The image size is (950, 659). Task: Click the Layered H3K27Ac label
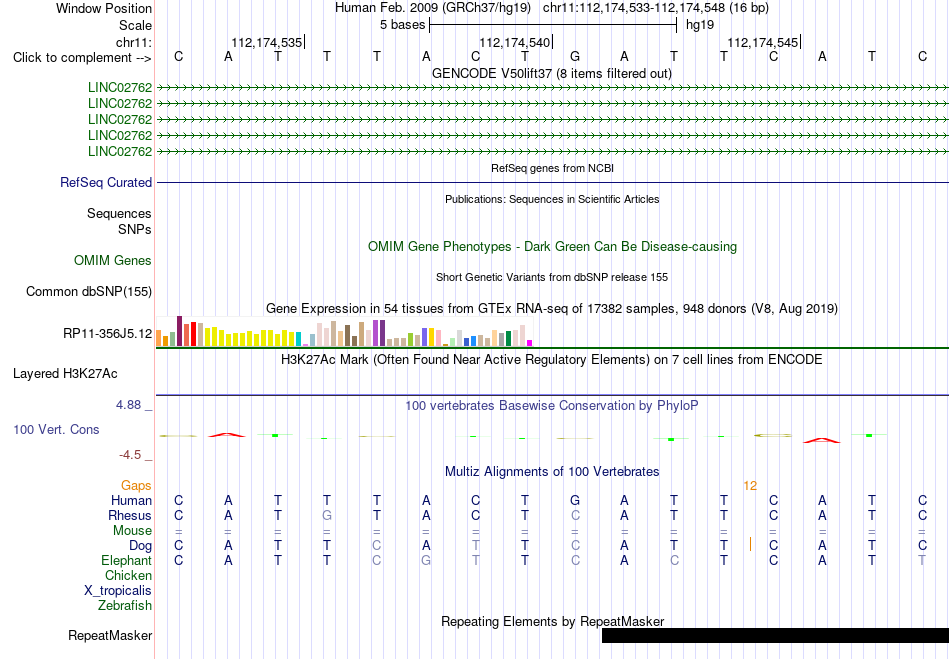tap(65, 374)
